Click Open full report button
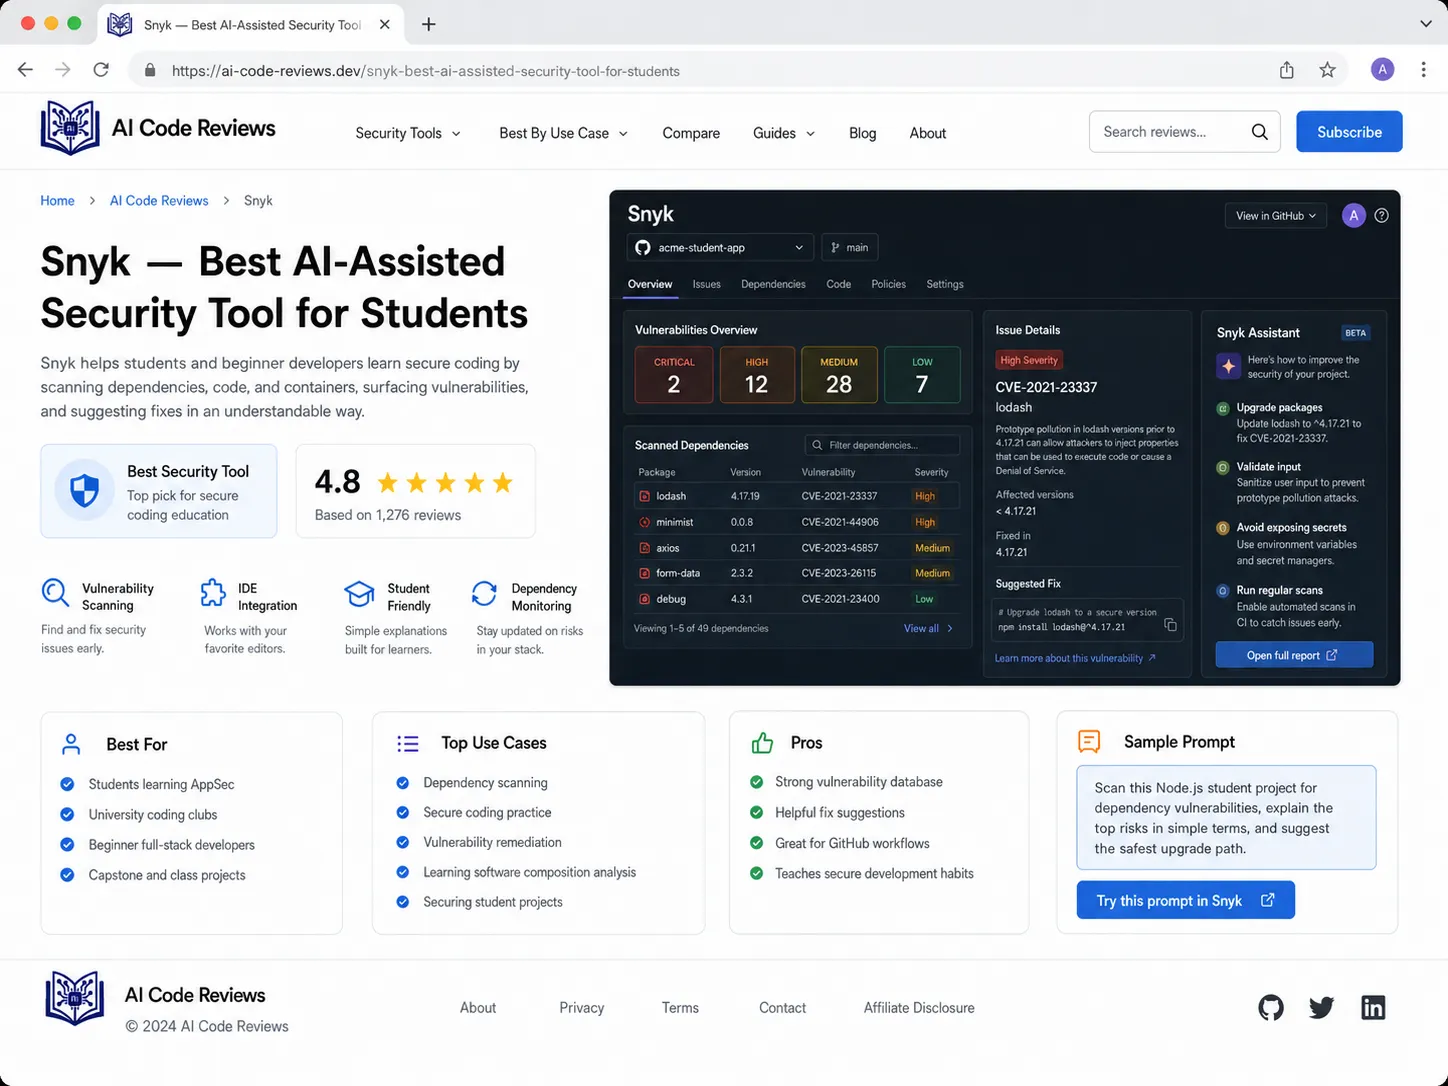 pos(1294,655)
